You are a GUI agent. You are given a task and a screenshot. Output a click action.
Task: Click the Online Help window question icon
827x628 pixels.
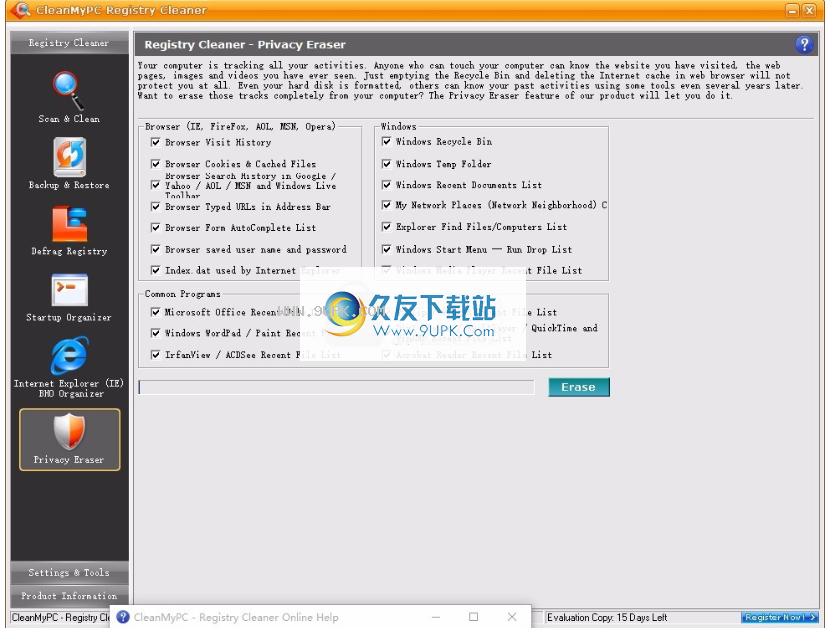(x=123, y=617)
